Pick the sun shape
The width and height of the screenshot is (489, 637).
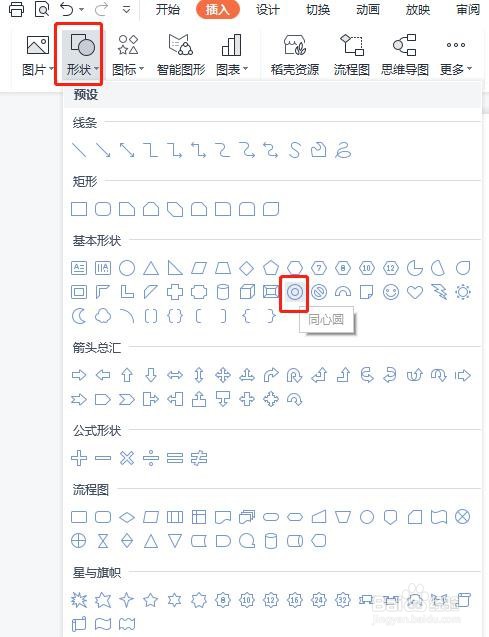tap(463, 292)
